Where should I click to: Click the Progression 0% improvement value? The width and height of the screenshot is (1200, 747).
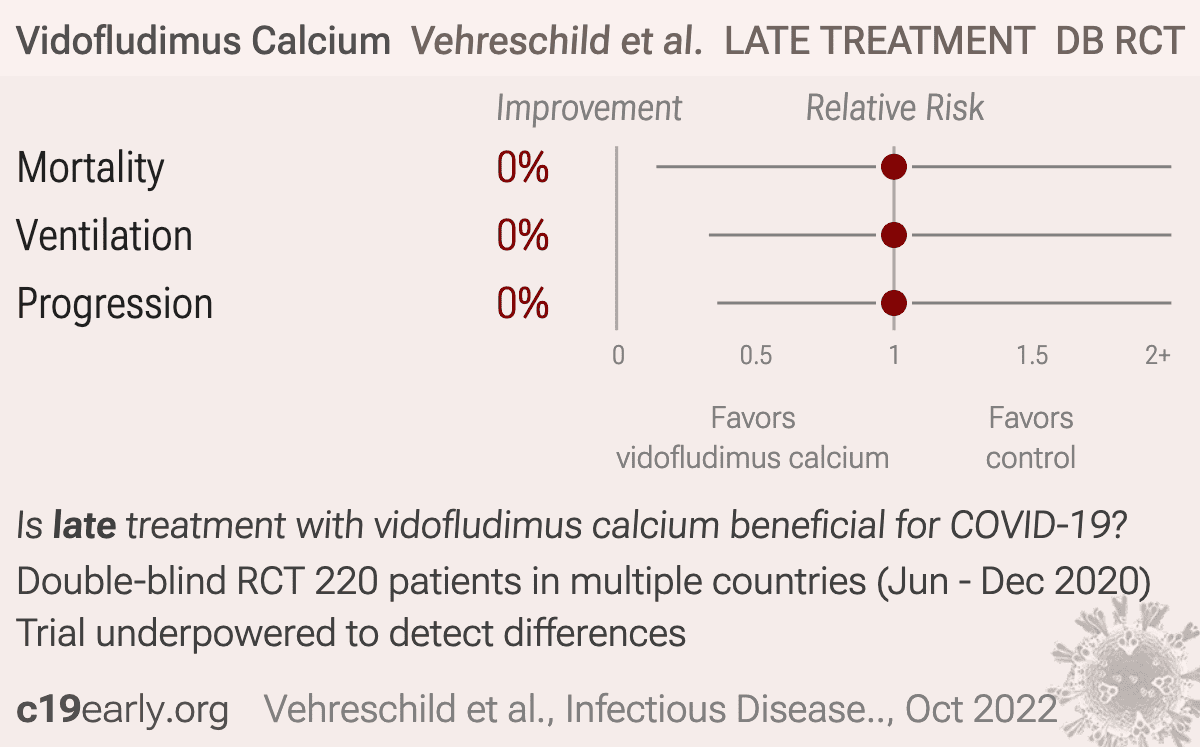click(x=523, y=304)
